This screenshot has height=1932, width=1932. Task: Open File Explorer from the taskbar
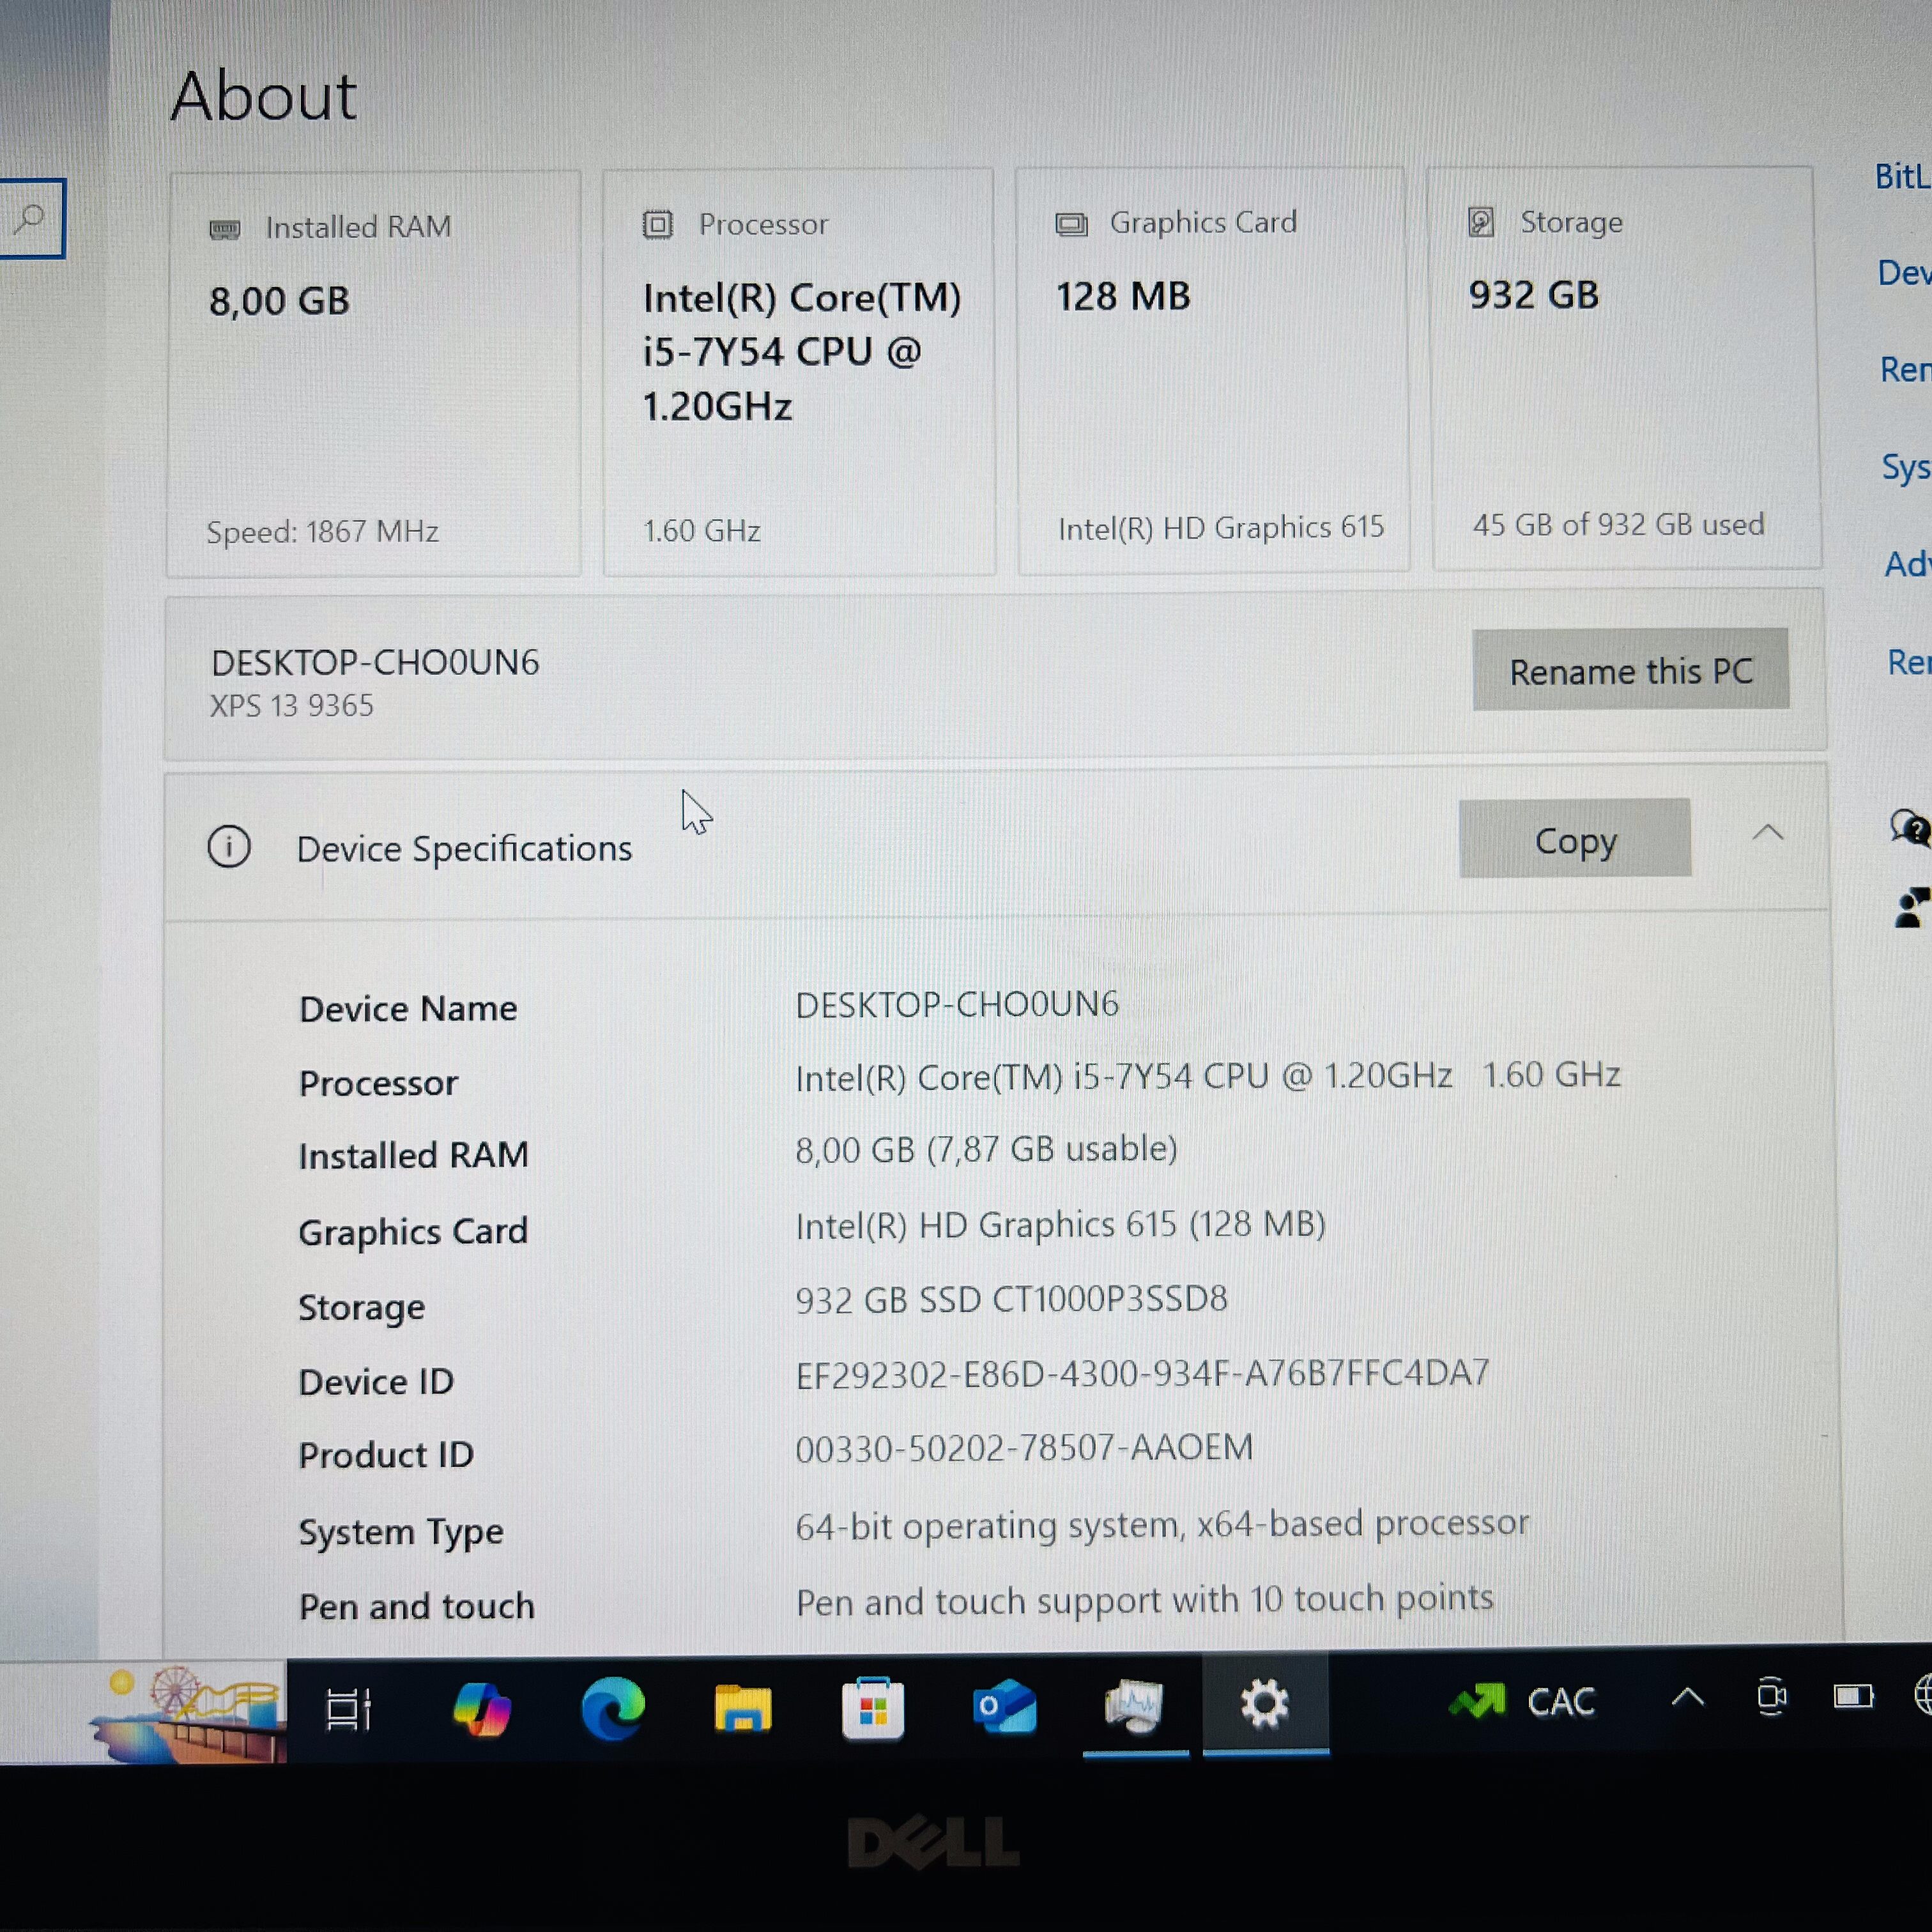pos(742,1708)
